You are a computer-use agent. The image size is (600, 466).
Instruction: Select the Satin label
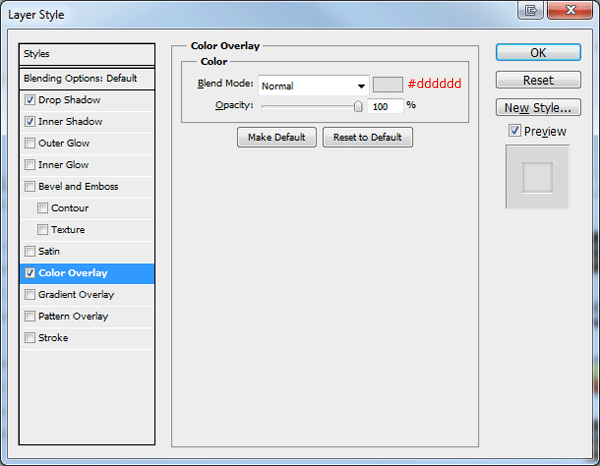(49, 251)
